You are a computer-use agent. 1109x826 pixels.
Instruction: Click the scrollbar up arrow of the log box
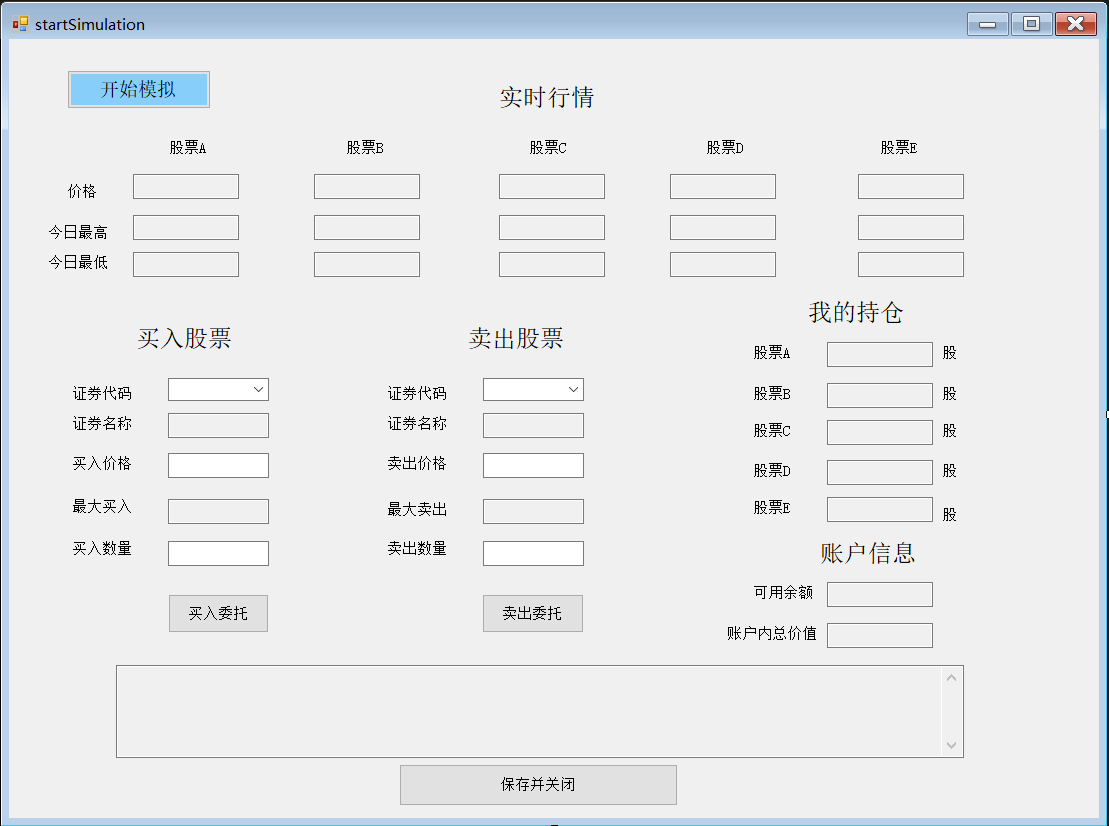pos(952,675)
